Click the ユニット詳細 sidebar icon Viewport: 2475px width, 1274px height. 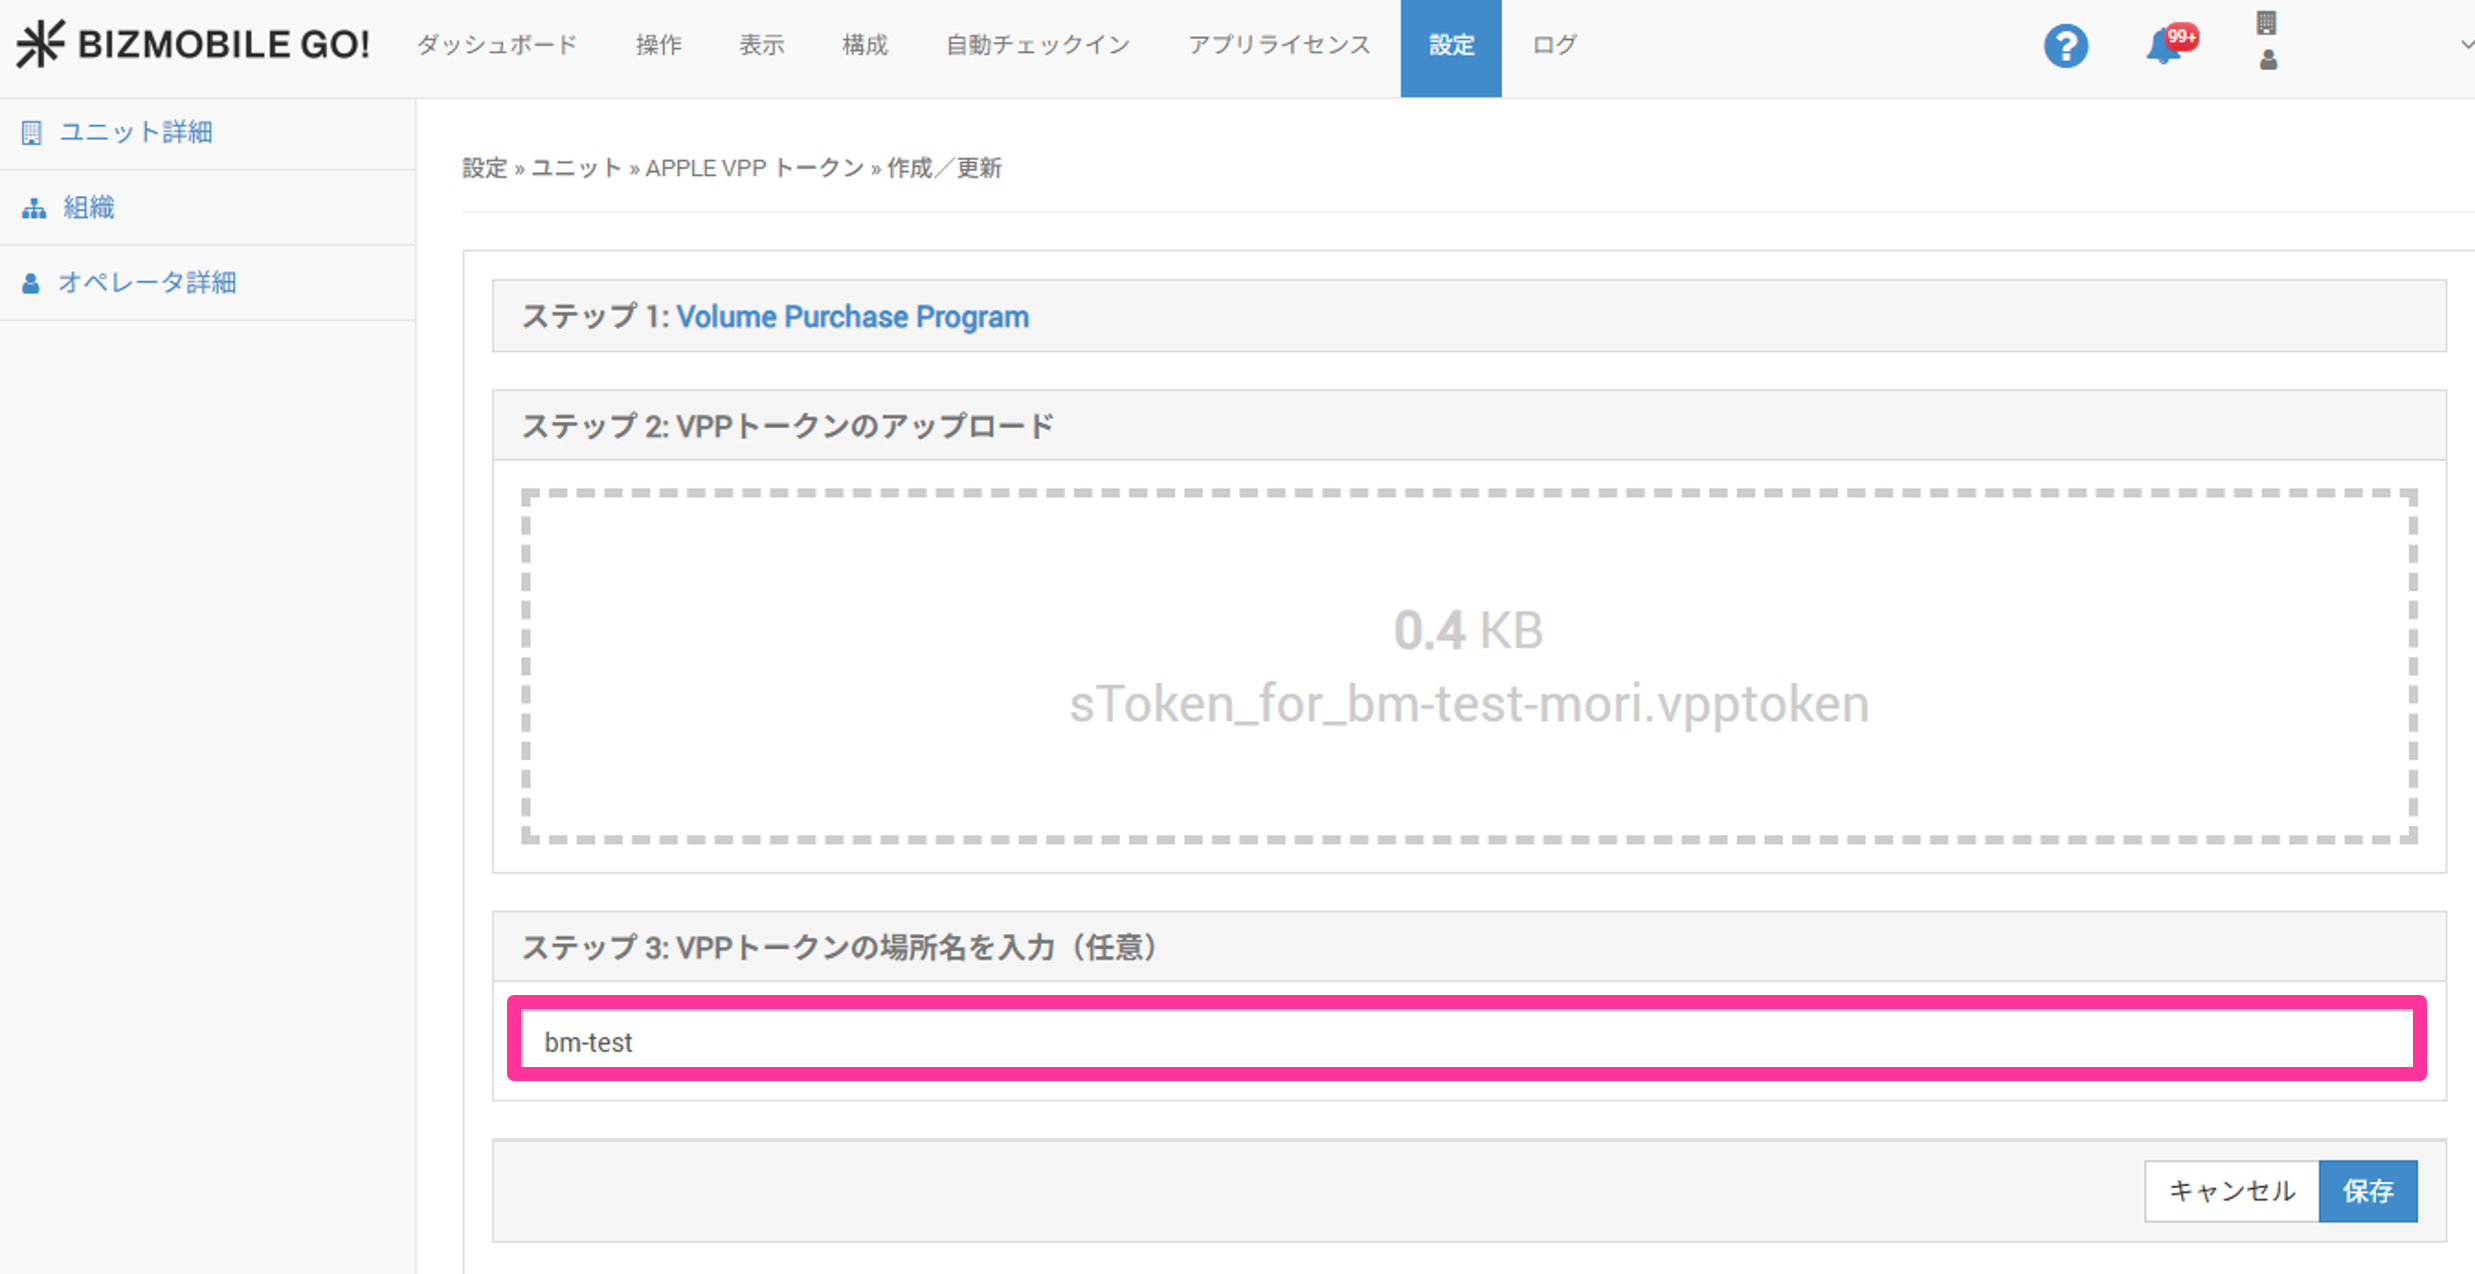coord(32,133)
